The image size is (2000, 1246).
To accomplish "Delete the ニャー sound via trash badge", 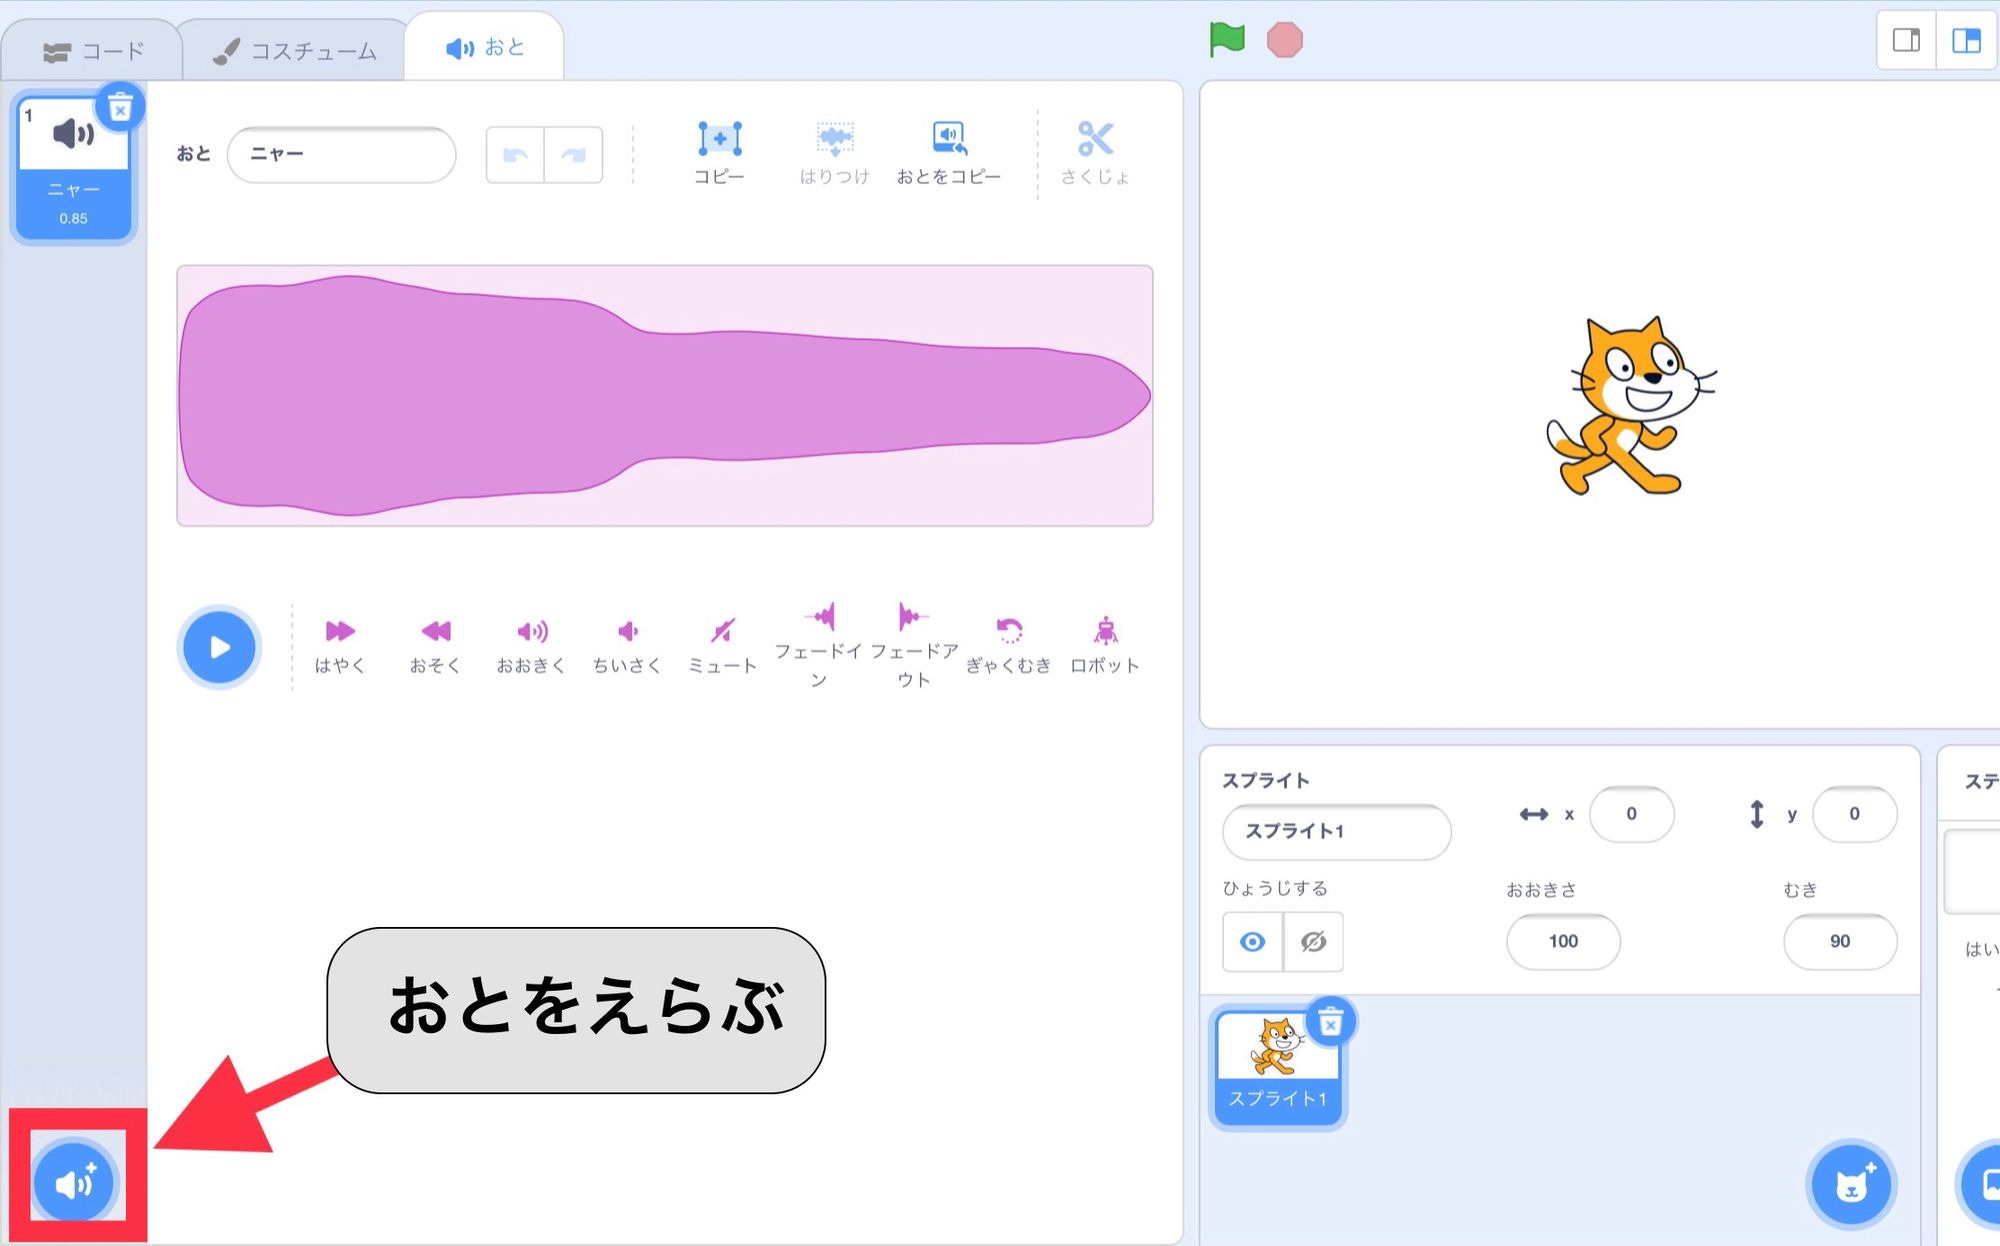I will pyautogui.click(x=119, y=109).
